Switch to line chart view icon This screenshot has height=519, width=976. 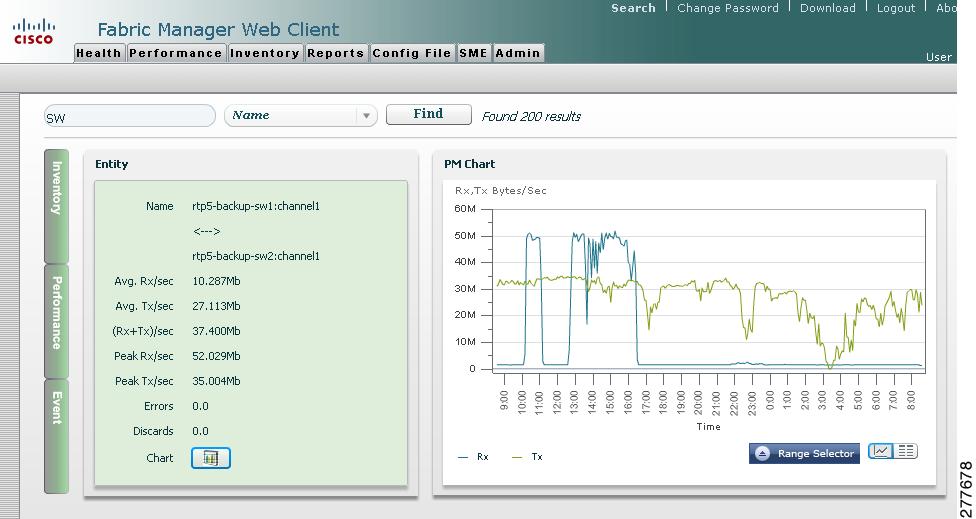(881, 451)
